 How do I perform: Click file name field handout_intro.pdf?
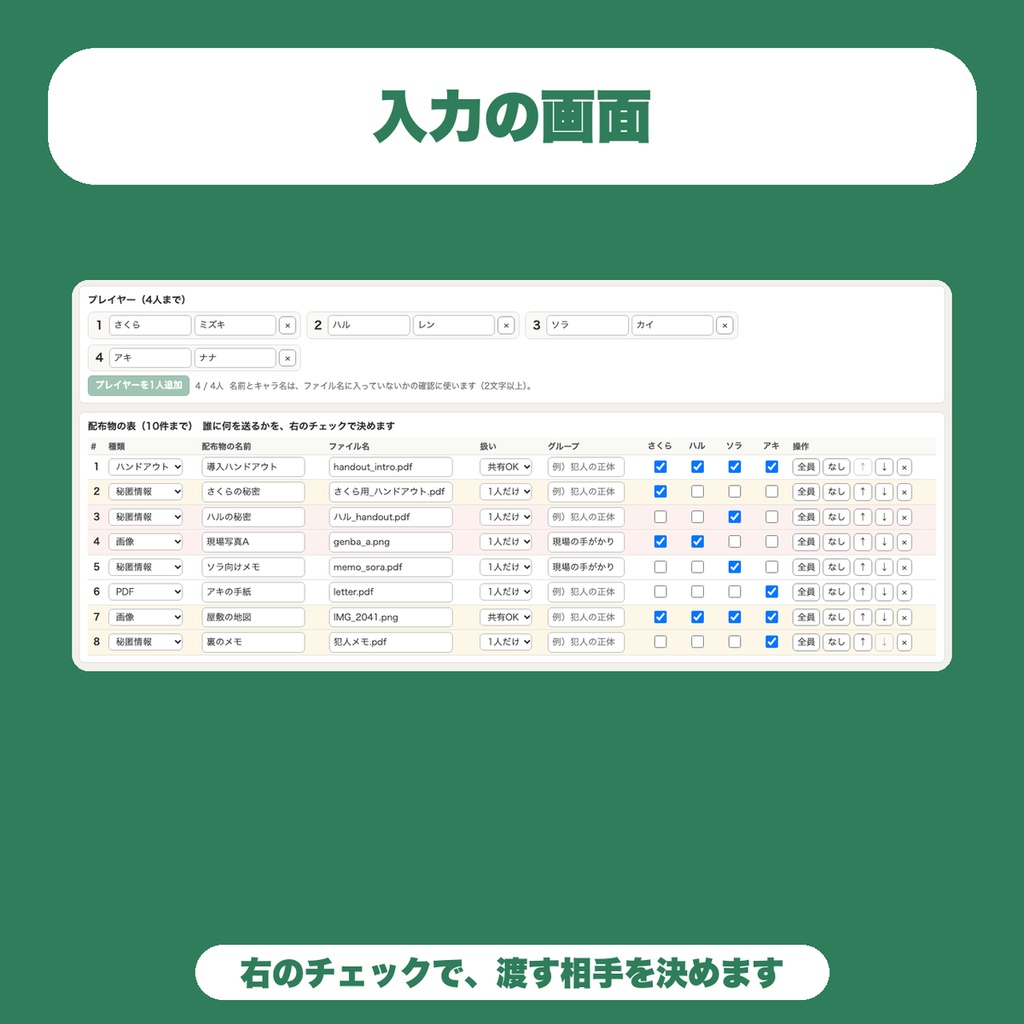(391, 467)
